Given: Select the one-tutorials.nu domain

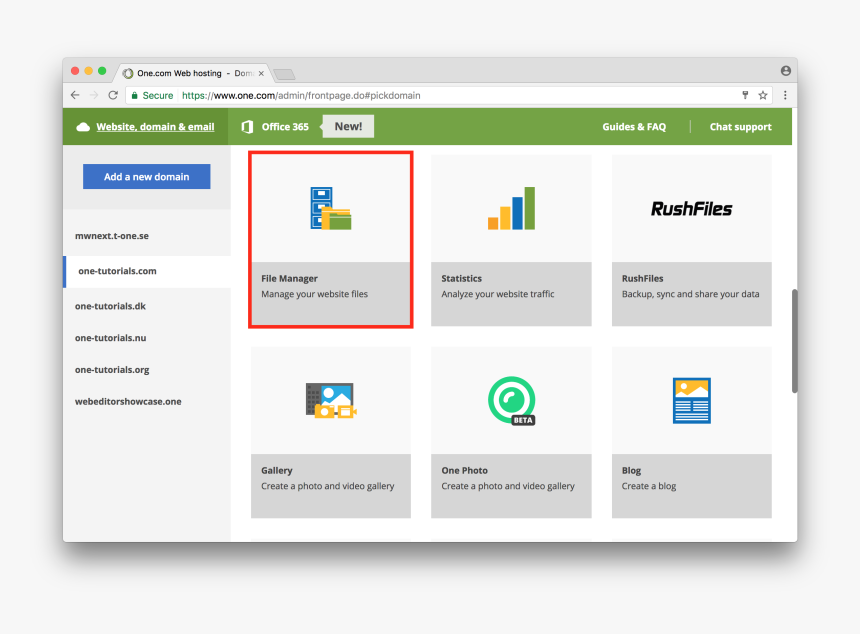Looking at the screenshot, I should pos(110,338).
